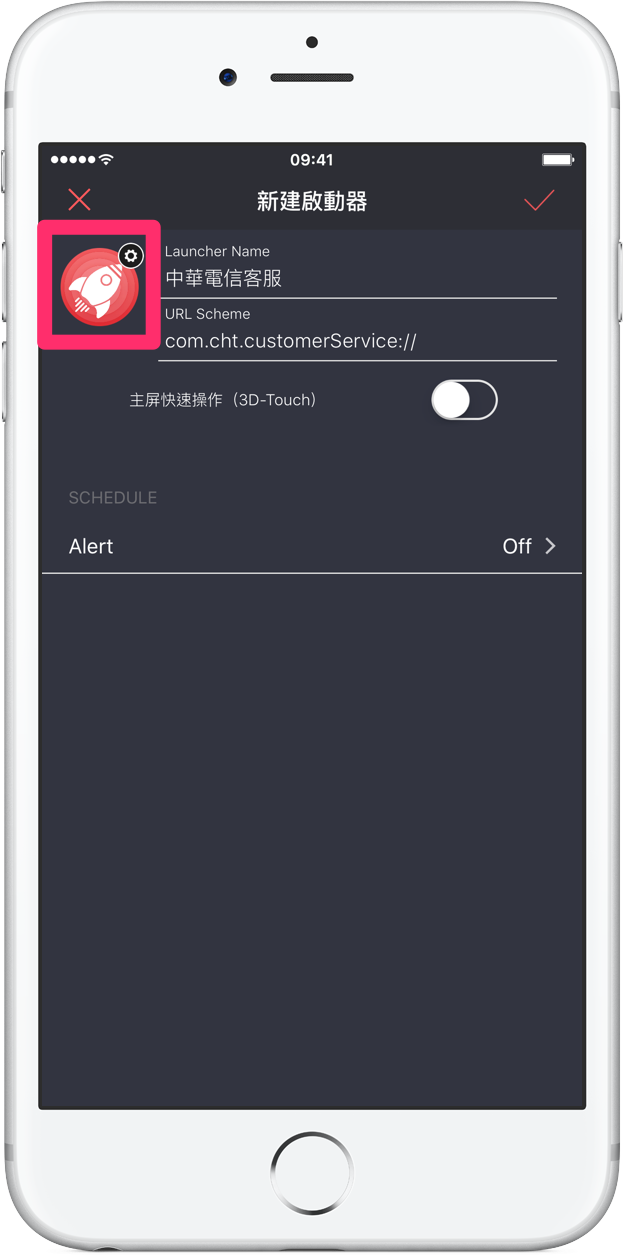
Task: Tap the Off value beside Alert
Action: 517,546
